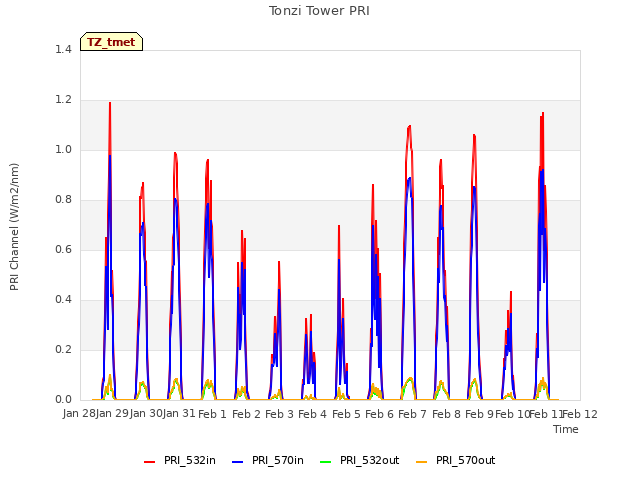Click the Feb 9 x-axis tick label

click(x=479, y=414)
